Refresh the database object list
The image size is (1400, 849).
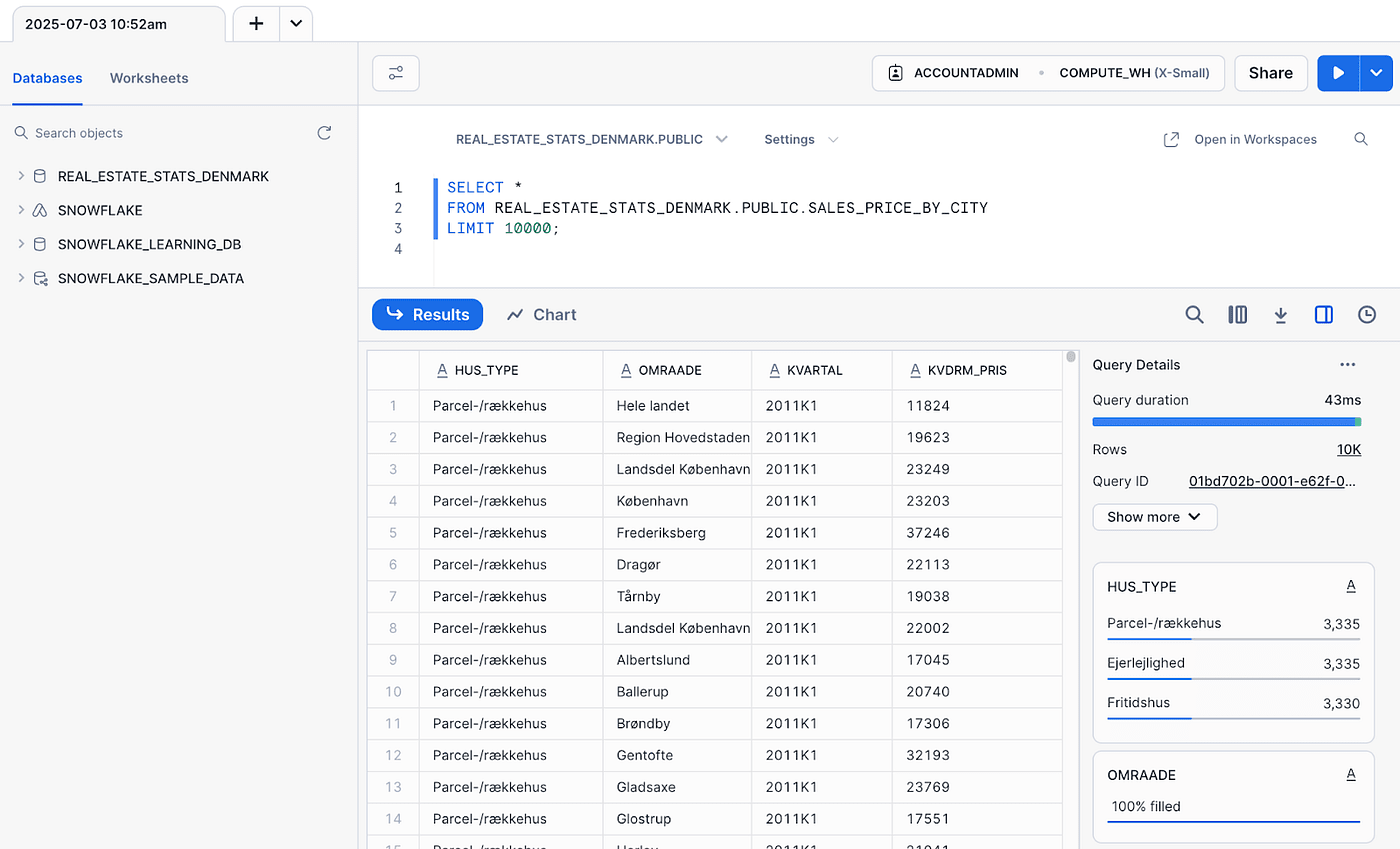pyautogui.click(x=324, y=133)
